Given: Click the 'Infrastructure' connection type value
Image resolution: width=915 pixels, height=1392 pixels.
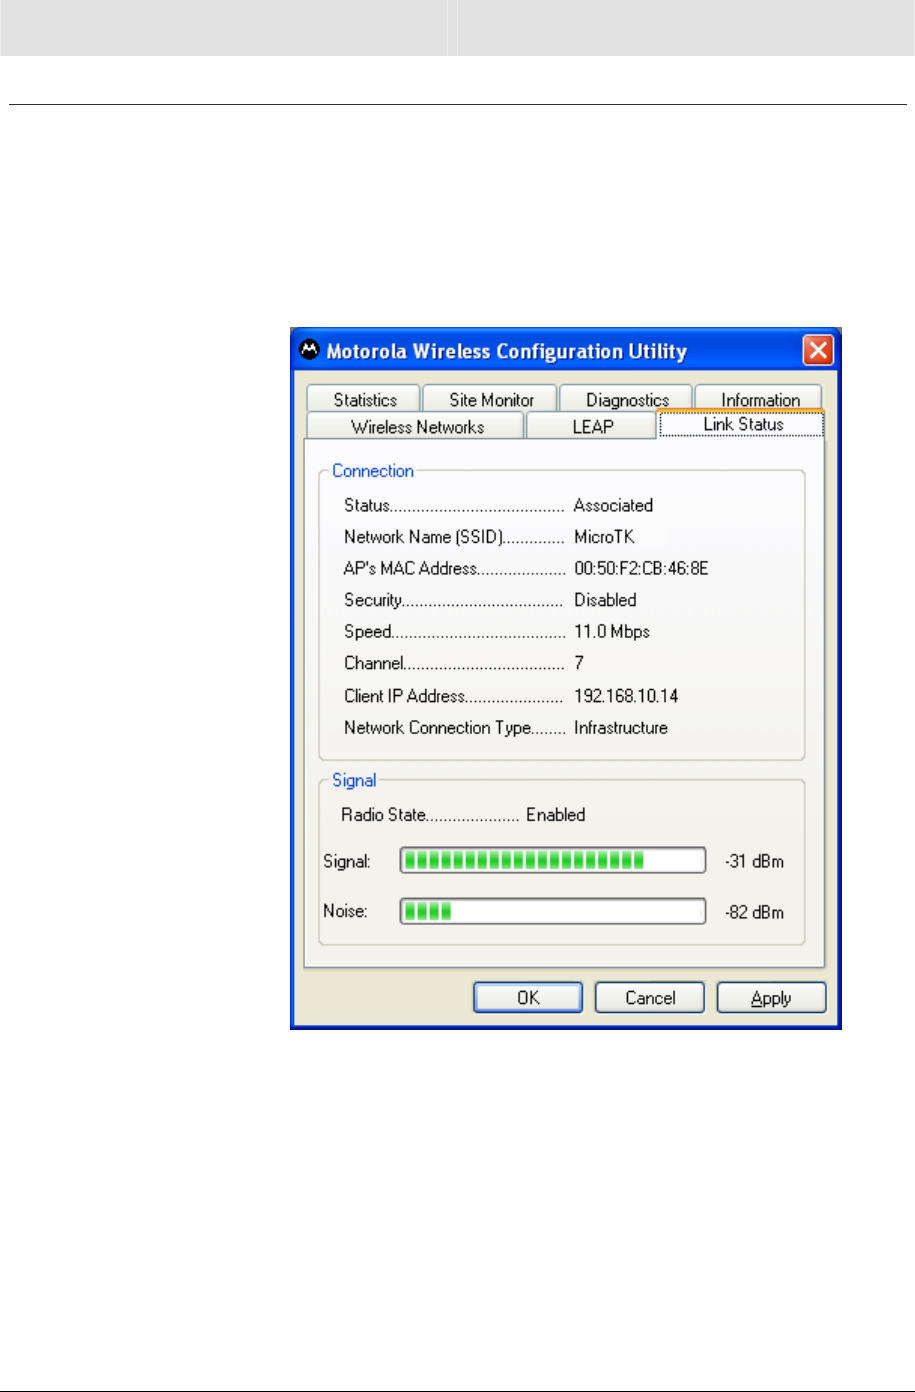Looking at the screenshot, I should pyautogui.click(x=621, y=728).
